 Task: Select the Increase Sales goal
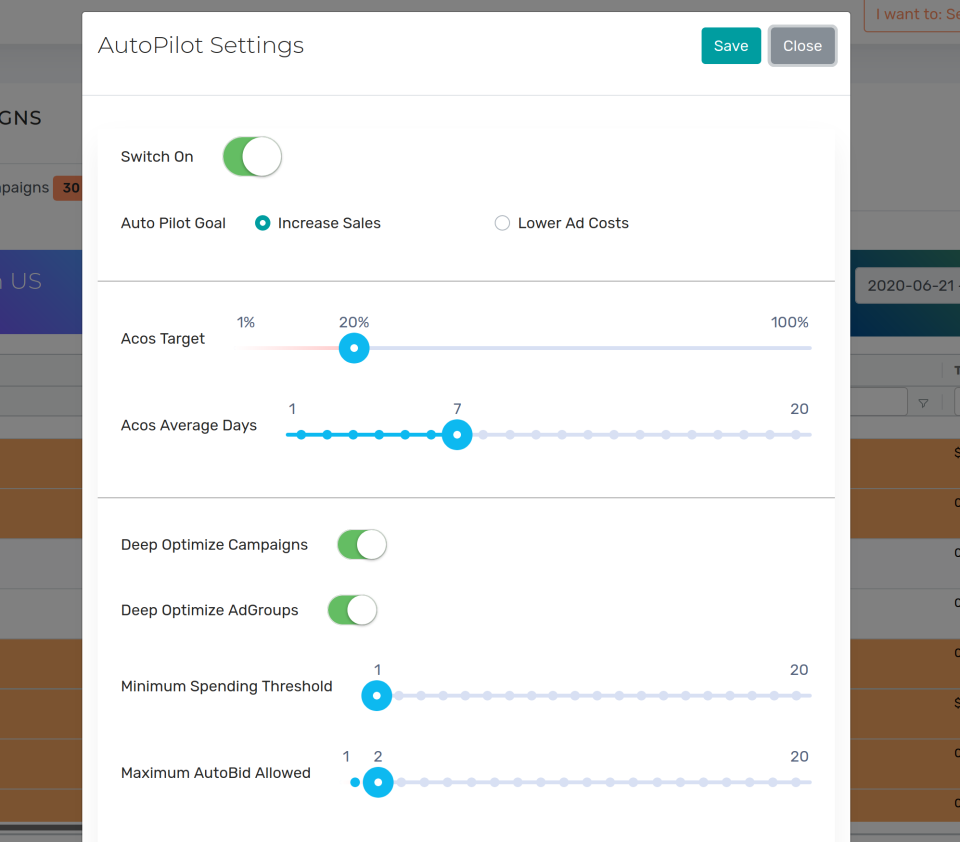(262, 223)
